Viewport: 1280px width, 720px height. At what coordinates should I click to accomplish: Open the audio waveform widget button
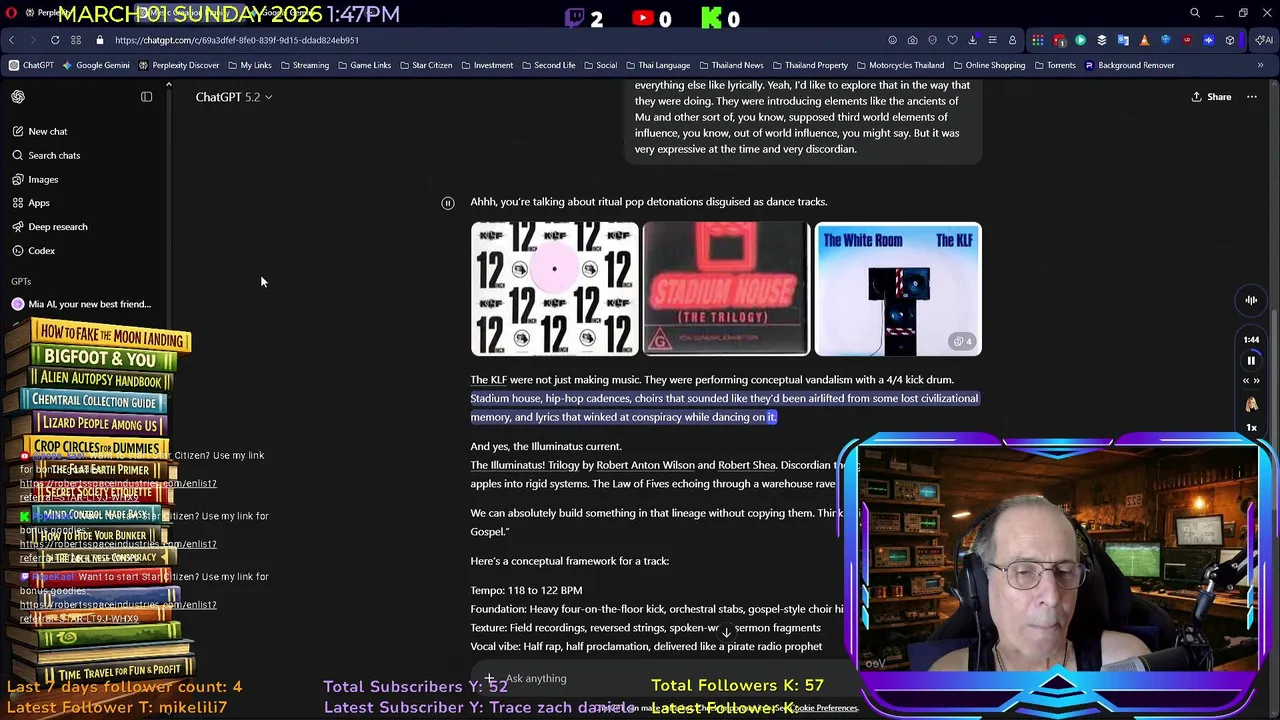[x=1251, y=300]
